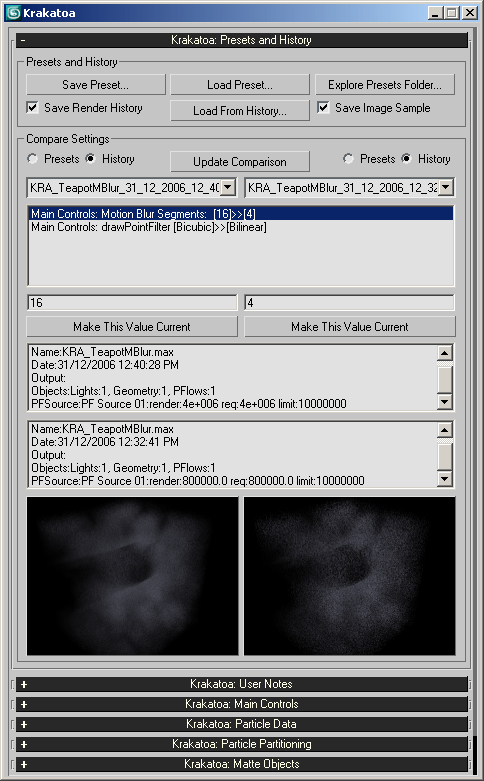The width and height of the screenshot is (484, 781).
Task: Close the Krakatoa window
Action: coord(470,13)
